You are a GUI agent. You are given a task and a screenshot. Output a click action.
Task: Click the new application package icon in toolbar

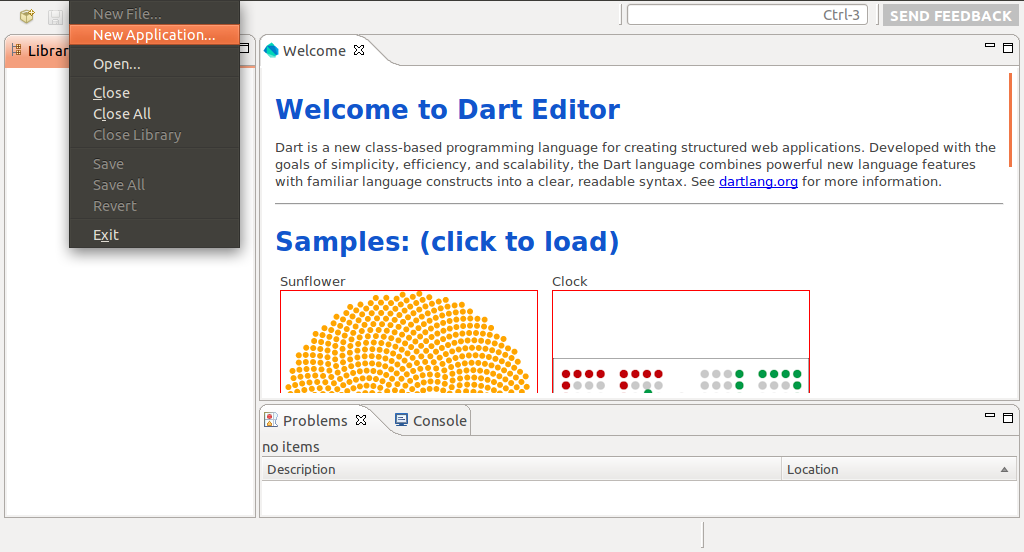pyautogui.click(x=27, y=16)
